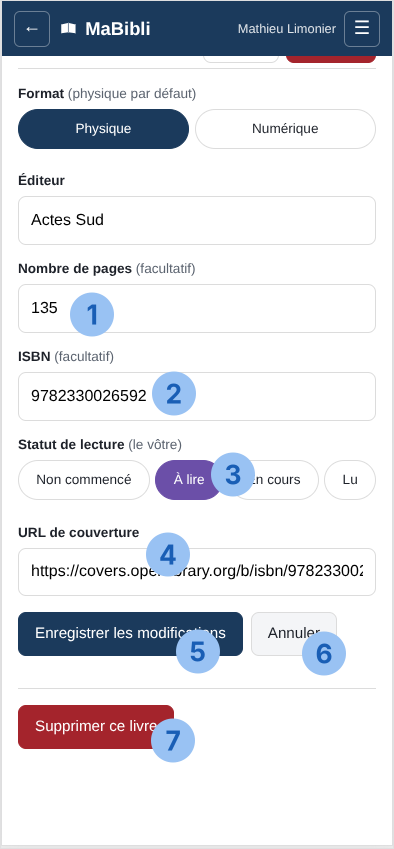Set reading status to Non commencé
This screenshot has height=849, width=394.
(84, 480)
